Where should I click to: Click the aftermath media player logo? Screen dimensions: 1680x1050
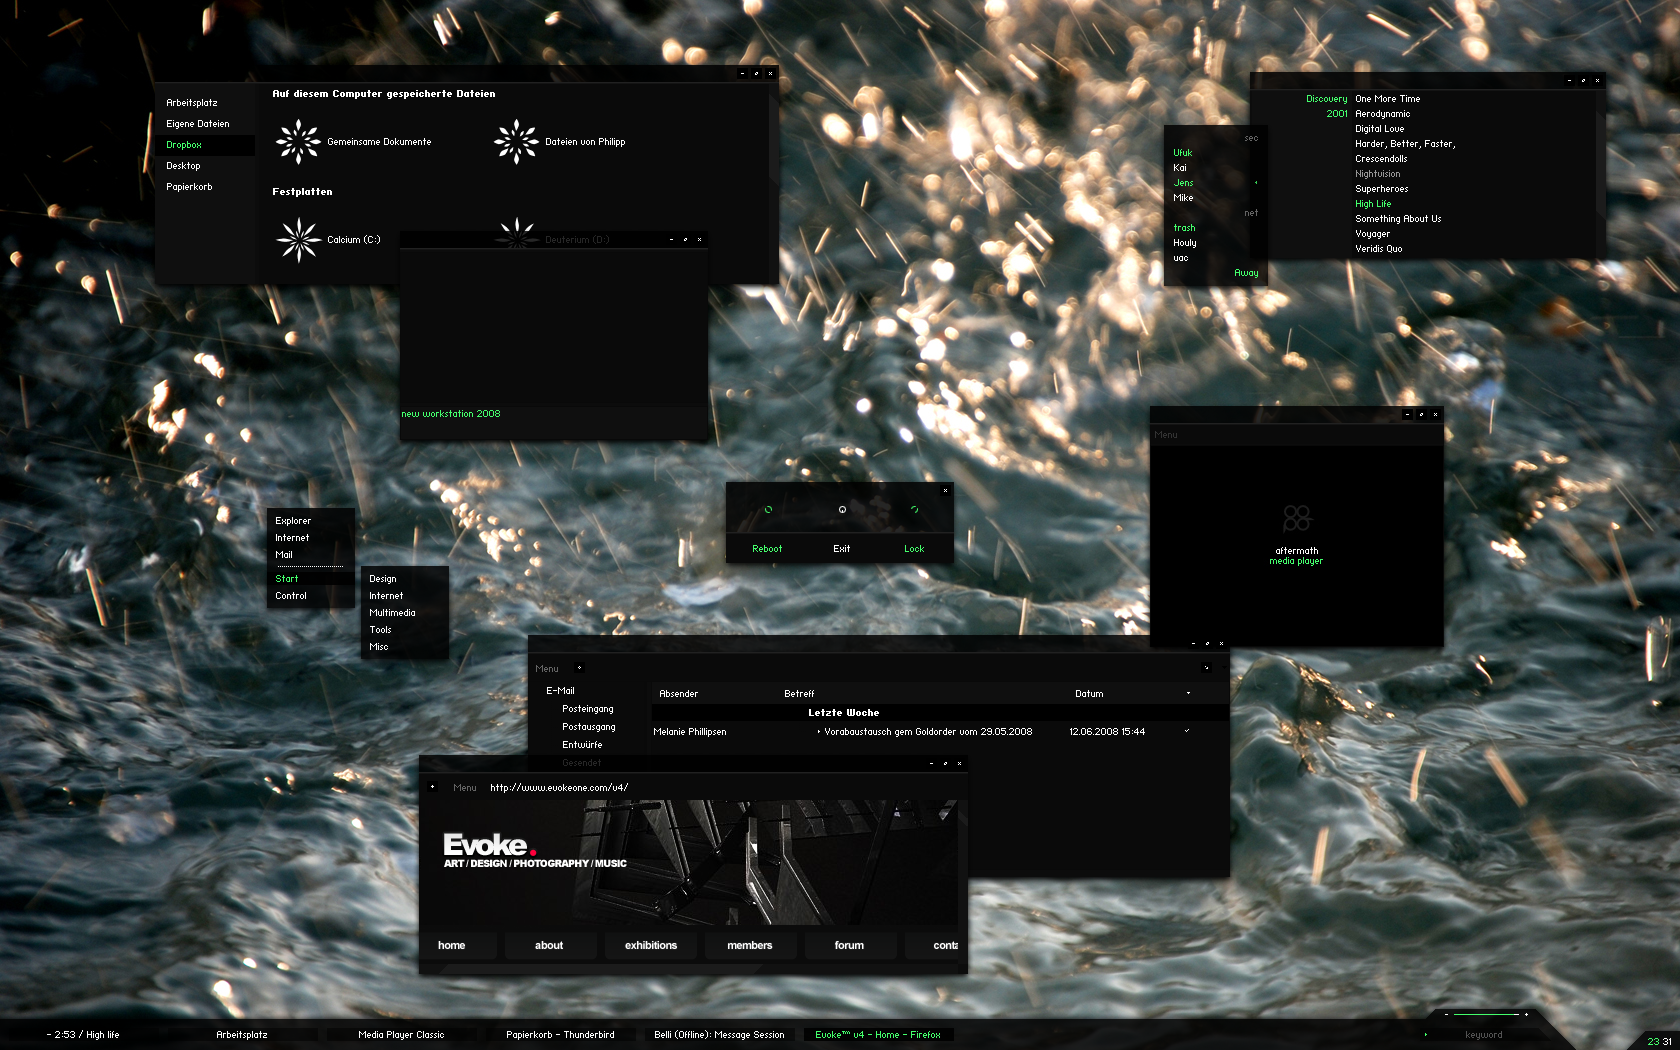(x=1297, y=518)
